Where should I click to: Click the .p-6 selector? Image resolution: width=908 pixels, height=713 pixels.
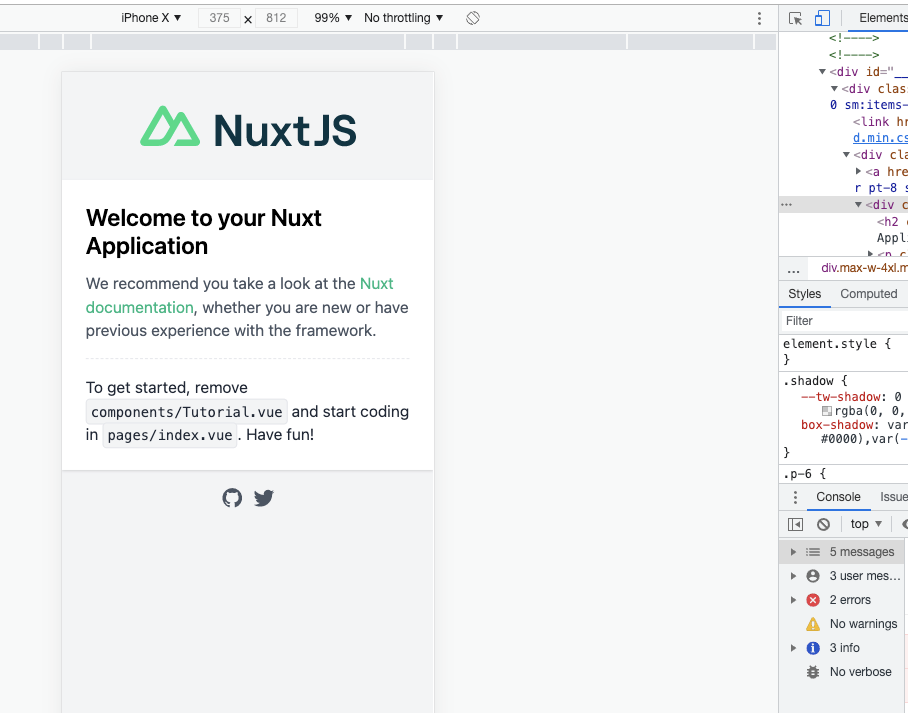click(x=797, y=474)
